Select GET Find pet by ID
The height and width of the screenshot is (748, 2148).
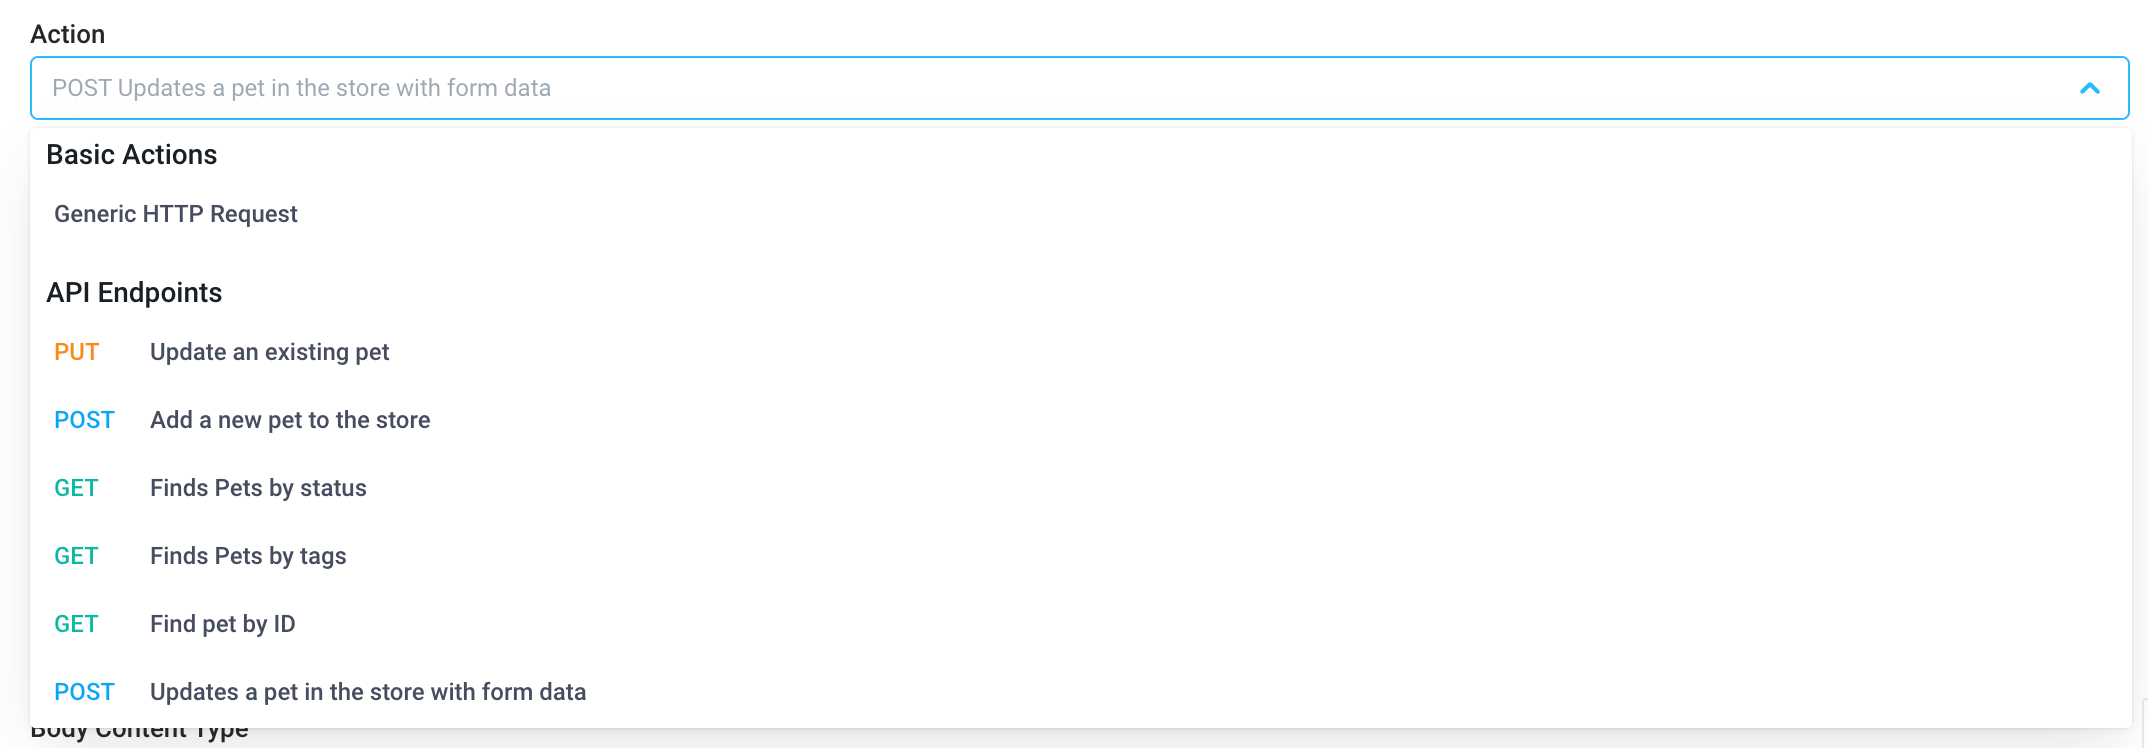pyautogui.click(x=222, y=623)
